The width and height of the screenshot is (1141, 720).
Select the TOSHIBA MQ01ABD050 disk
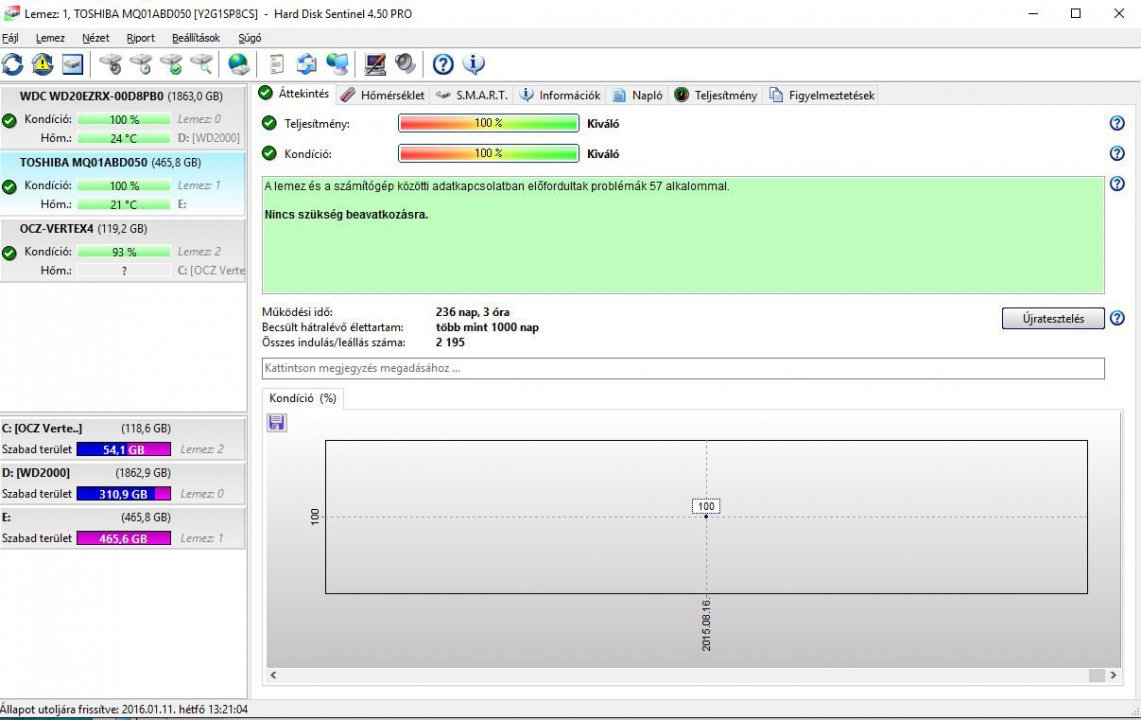point(122,183)
